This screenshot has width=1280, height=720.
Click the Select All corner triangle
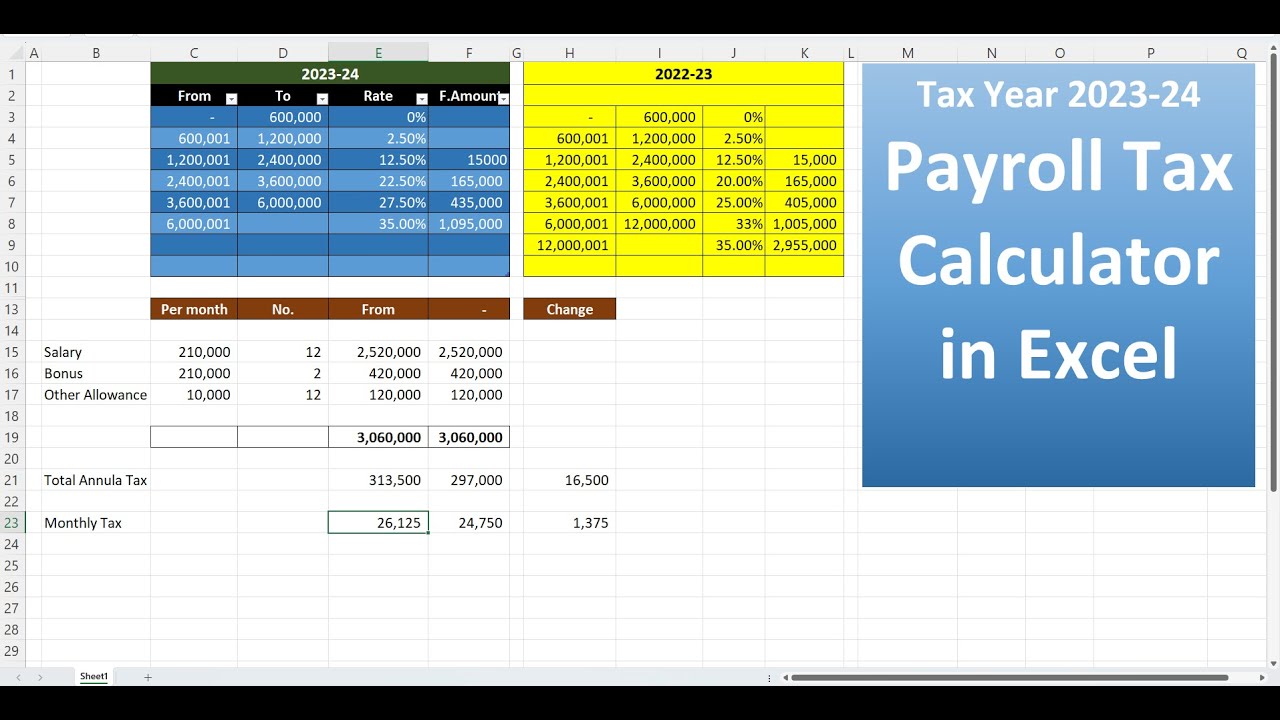(13, 54)
